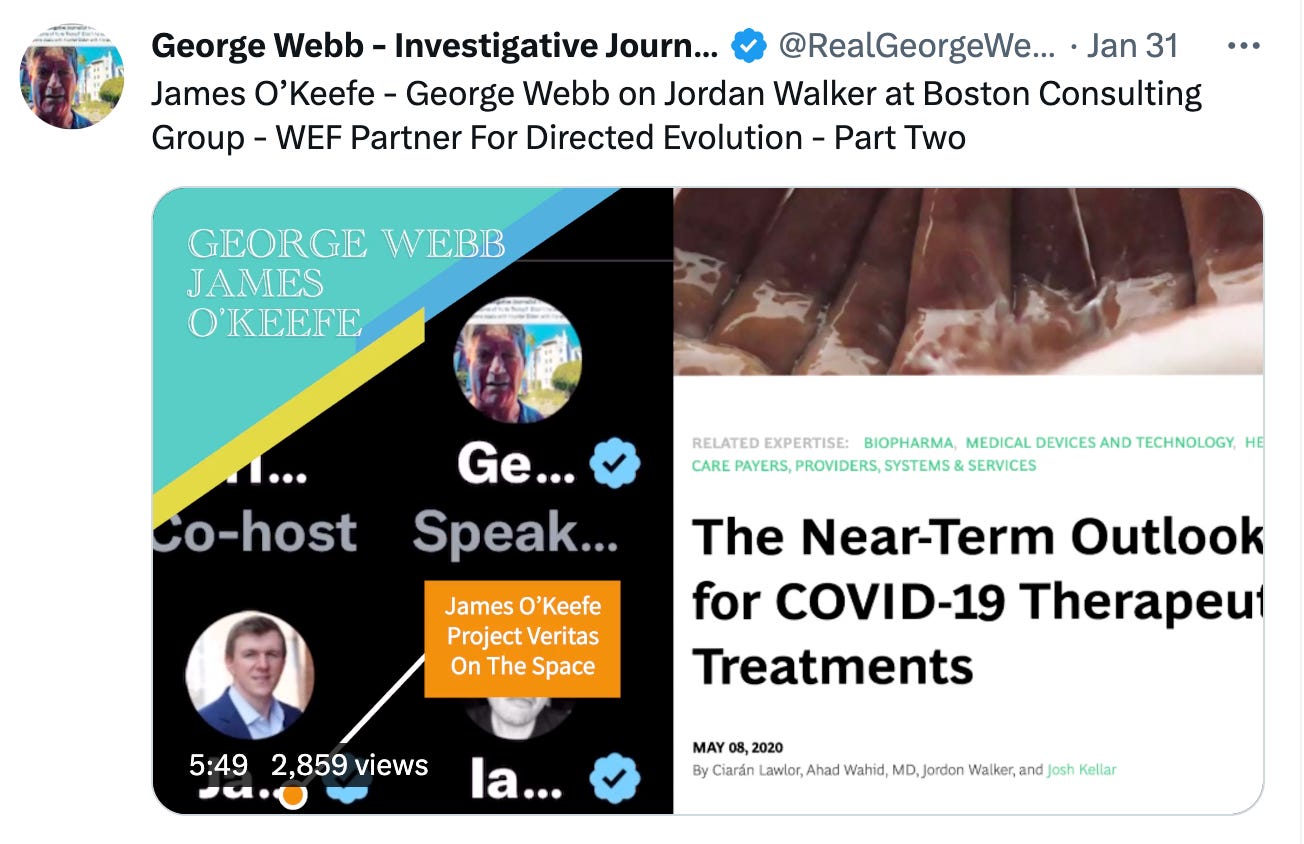Viewport: 1304px width, 844px height.
Task: Click The Near-Term Outlook article headline
Action: click(977, 601)
